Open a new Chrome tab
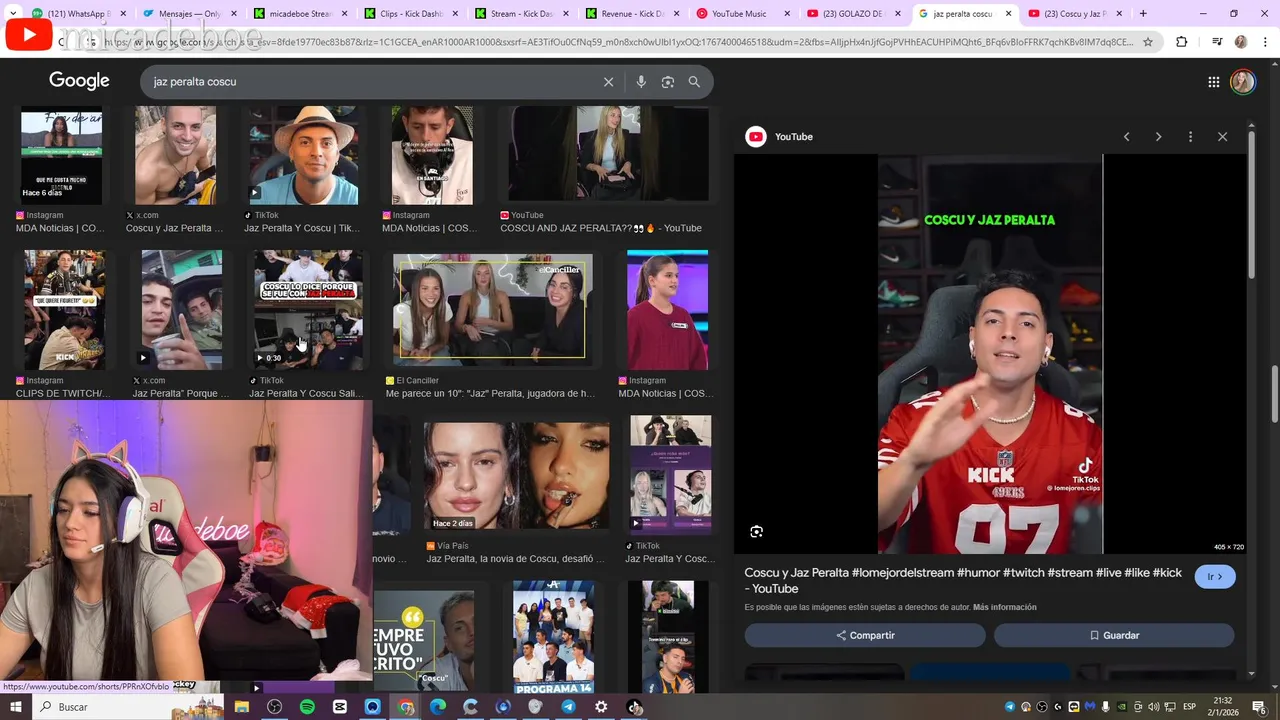The width and height of the screenshot is (1280, 720). (1143, 14)
